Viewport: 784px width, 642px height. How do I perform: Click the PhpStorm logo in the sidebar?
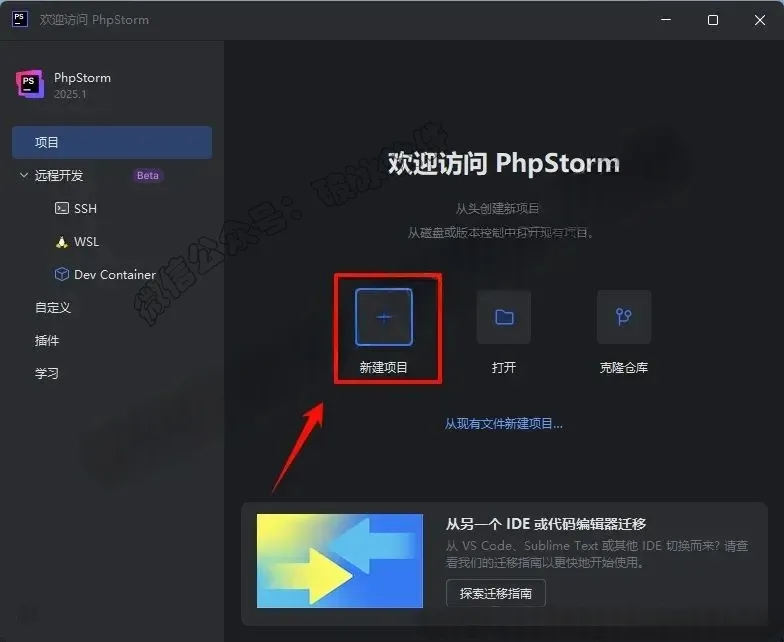coord(30,84)
